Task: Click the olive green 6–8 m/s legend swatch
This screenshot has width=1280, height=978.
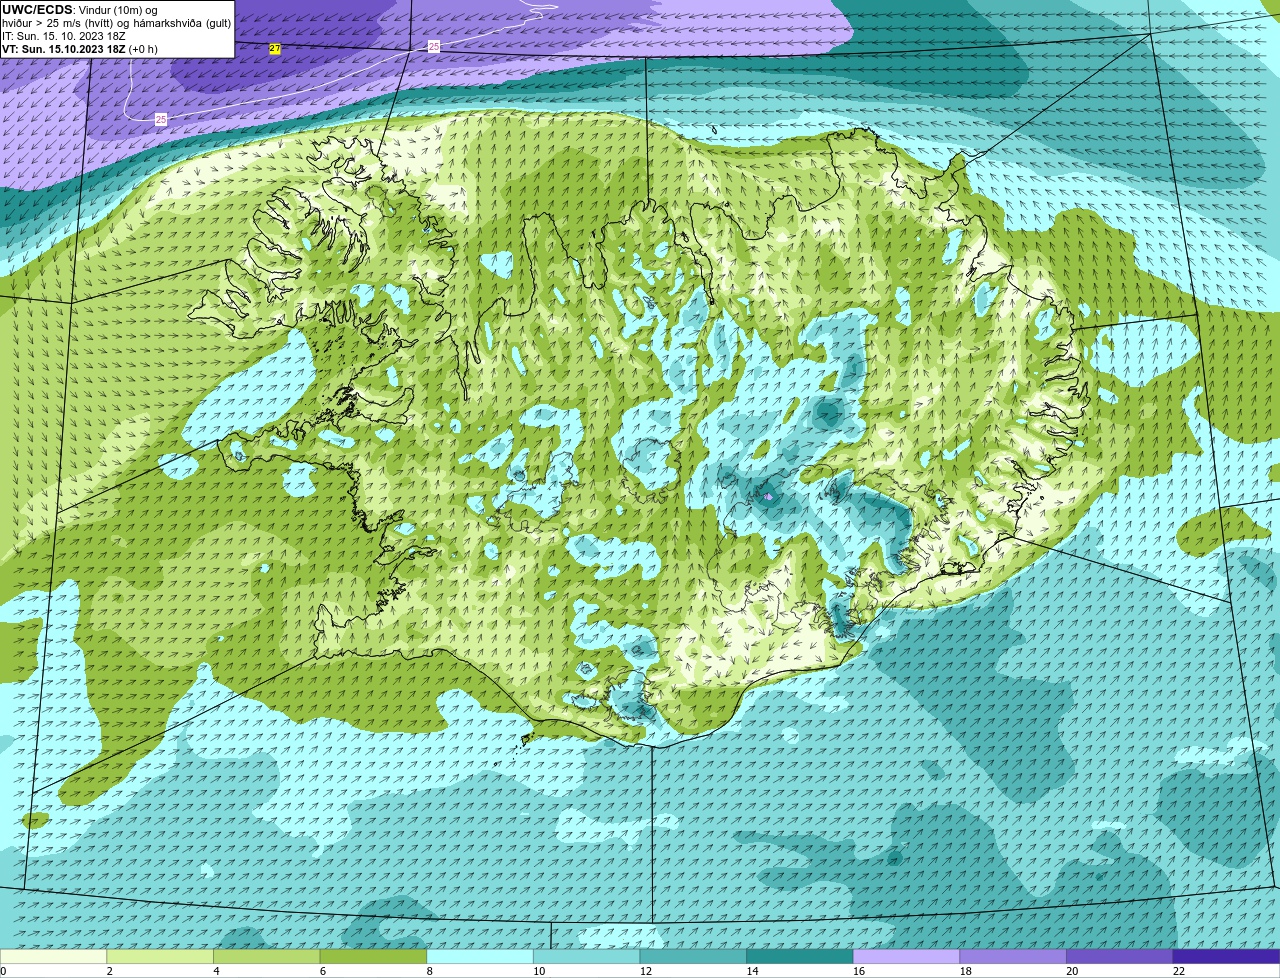Action: (373, 956)
